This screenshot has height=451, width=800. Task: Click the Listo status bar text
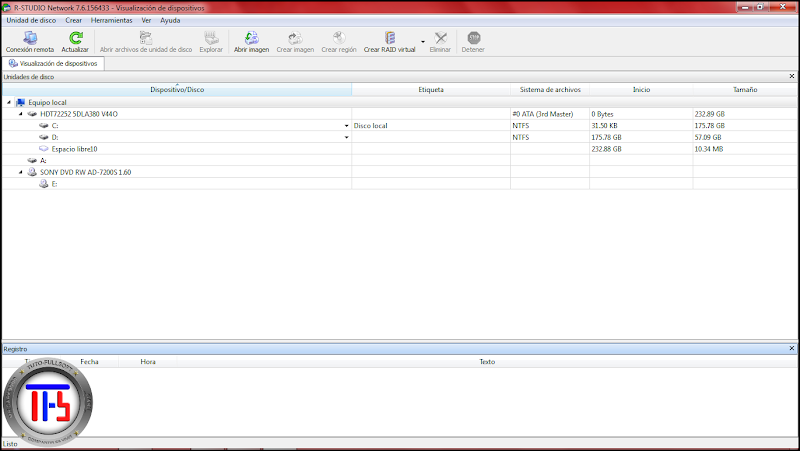click(x=10, y=444)
